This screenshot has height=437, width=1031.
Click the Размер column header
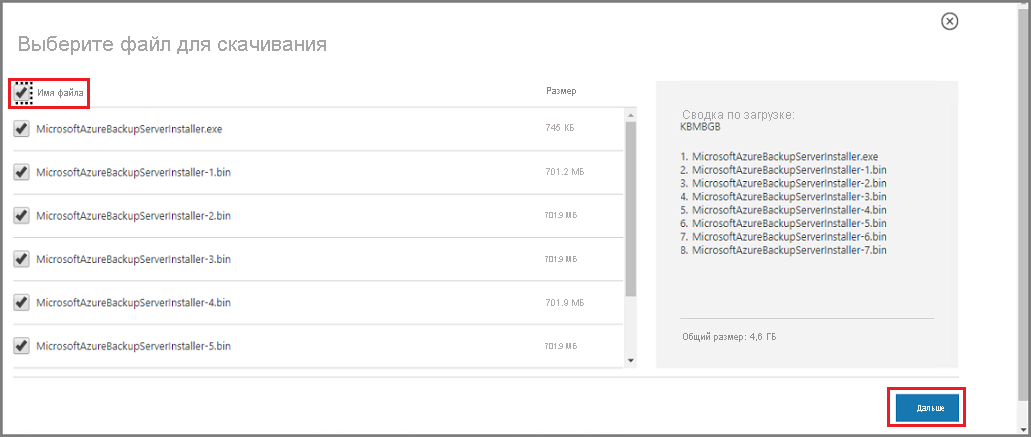(561, 91)
